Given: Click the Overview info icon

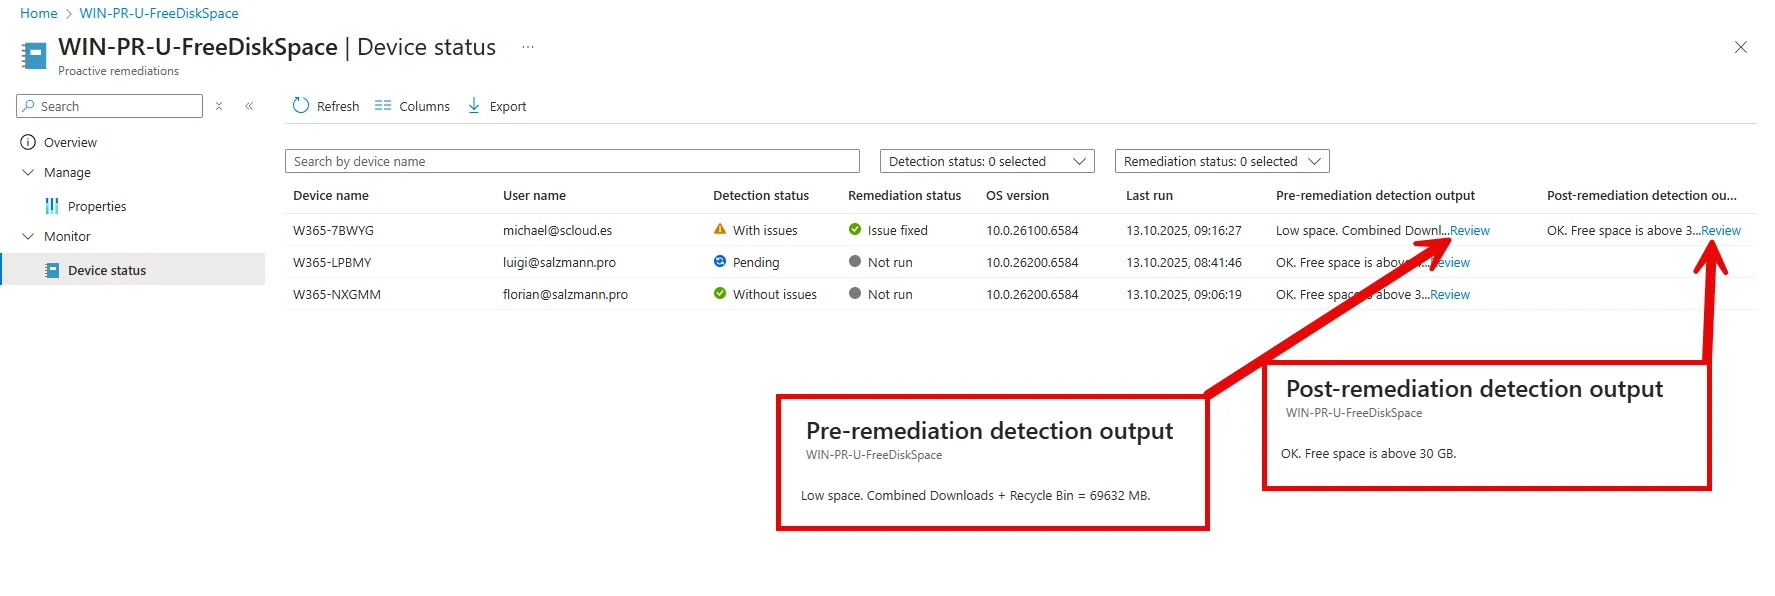Looking at the screenshot, I should (28, 142).
